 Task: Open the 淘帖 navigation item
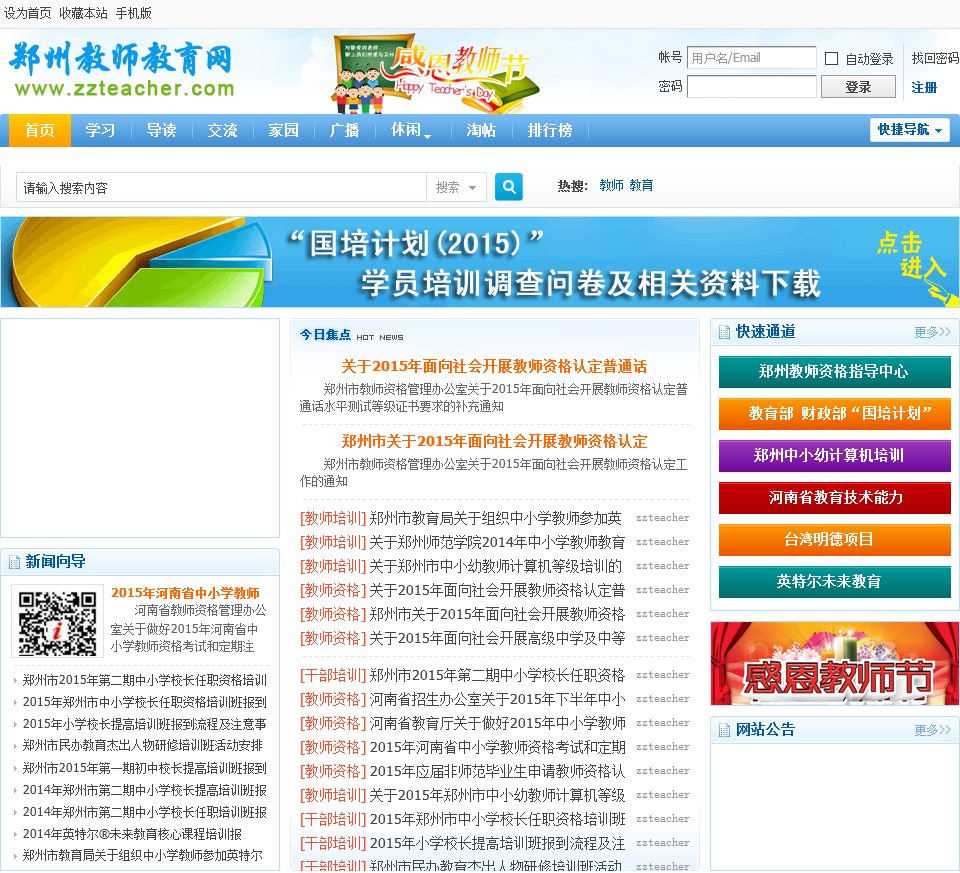tap(481, 130)
